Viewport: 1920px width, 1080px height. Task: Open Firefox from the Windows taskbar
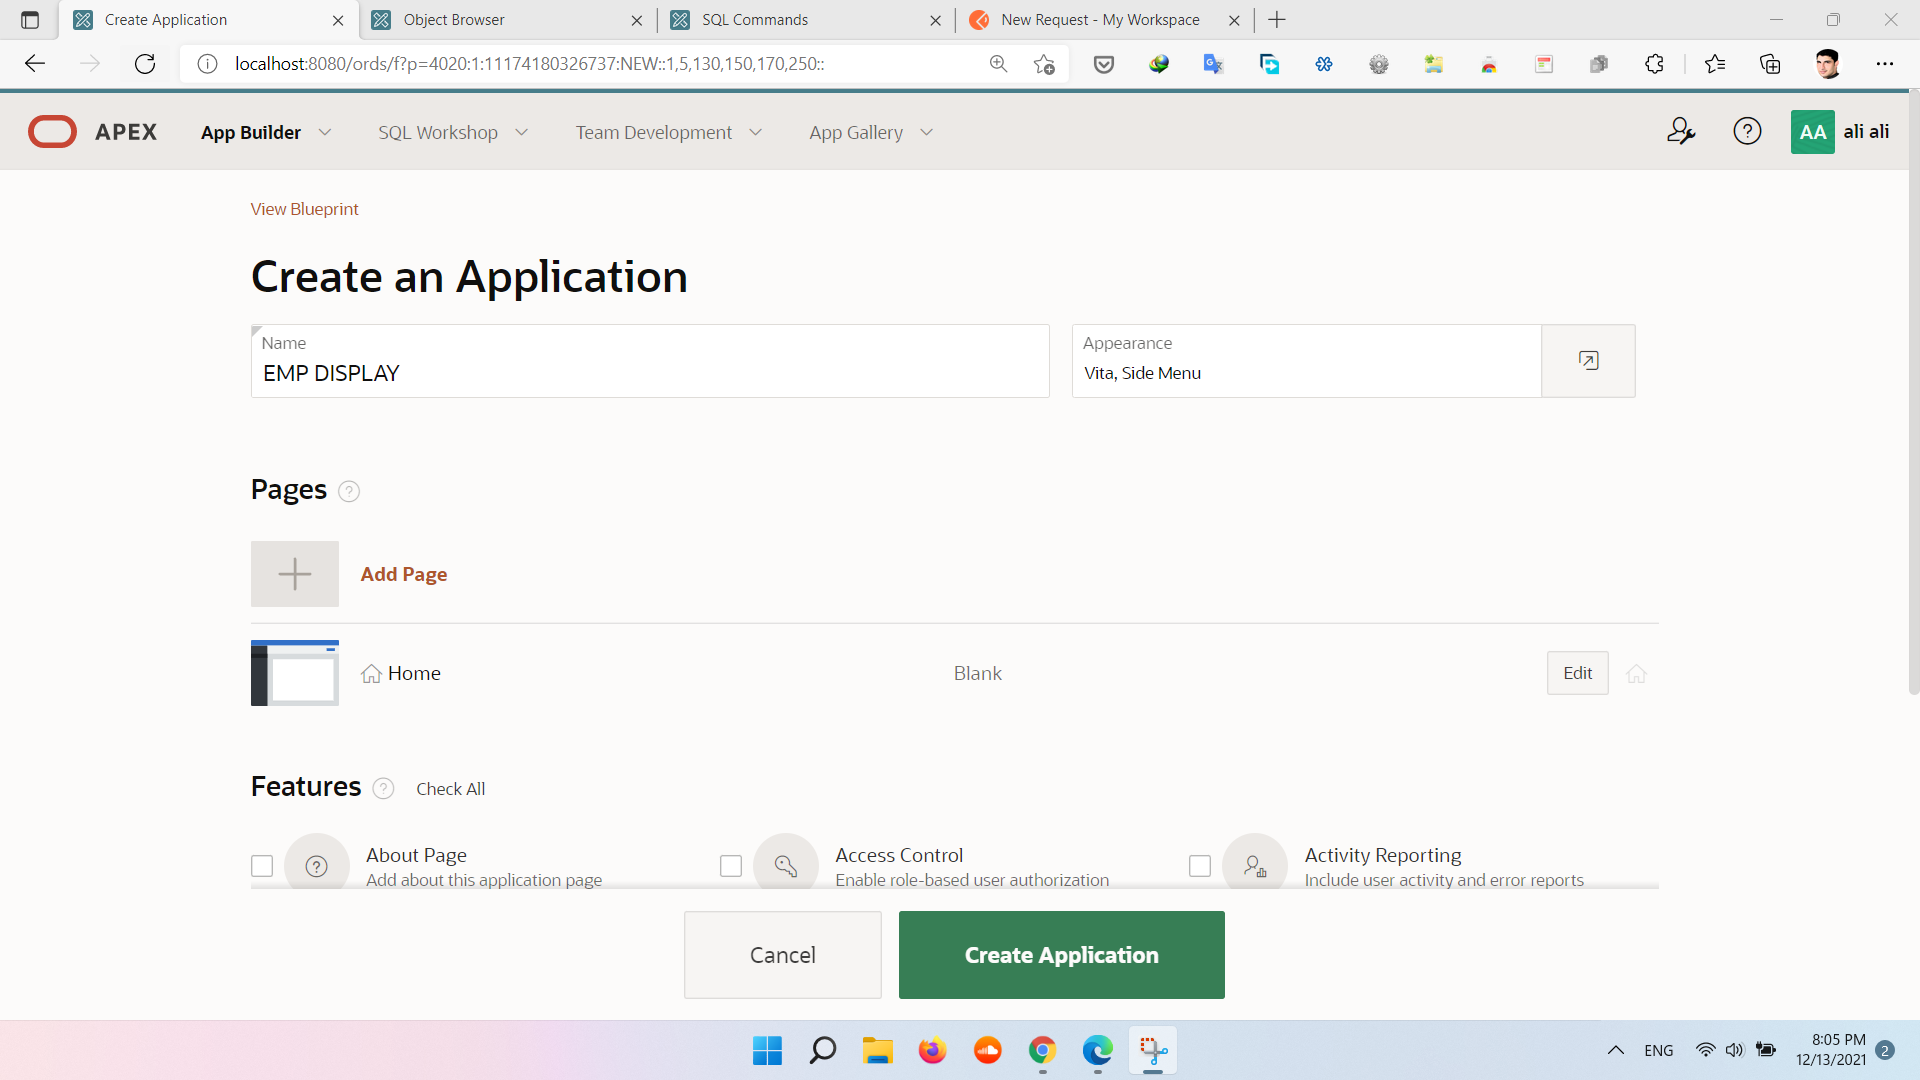pyautogui.click(x=932, y=1051)
